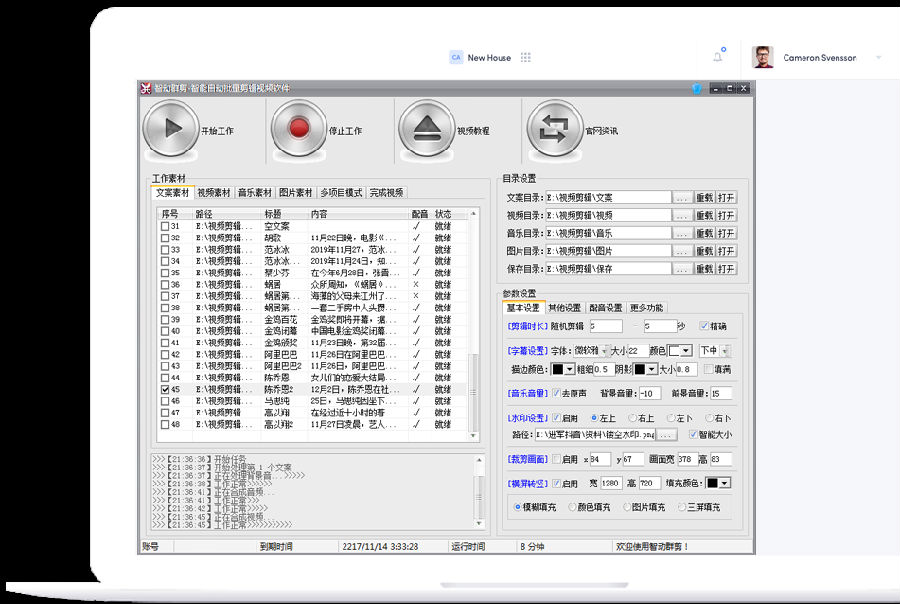The image size is (900, 604).
Task: Click the New House workspace name
Action: point(489,57)
